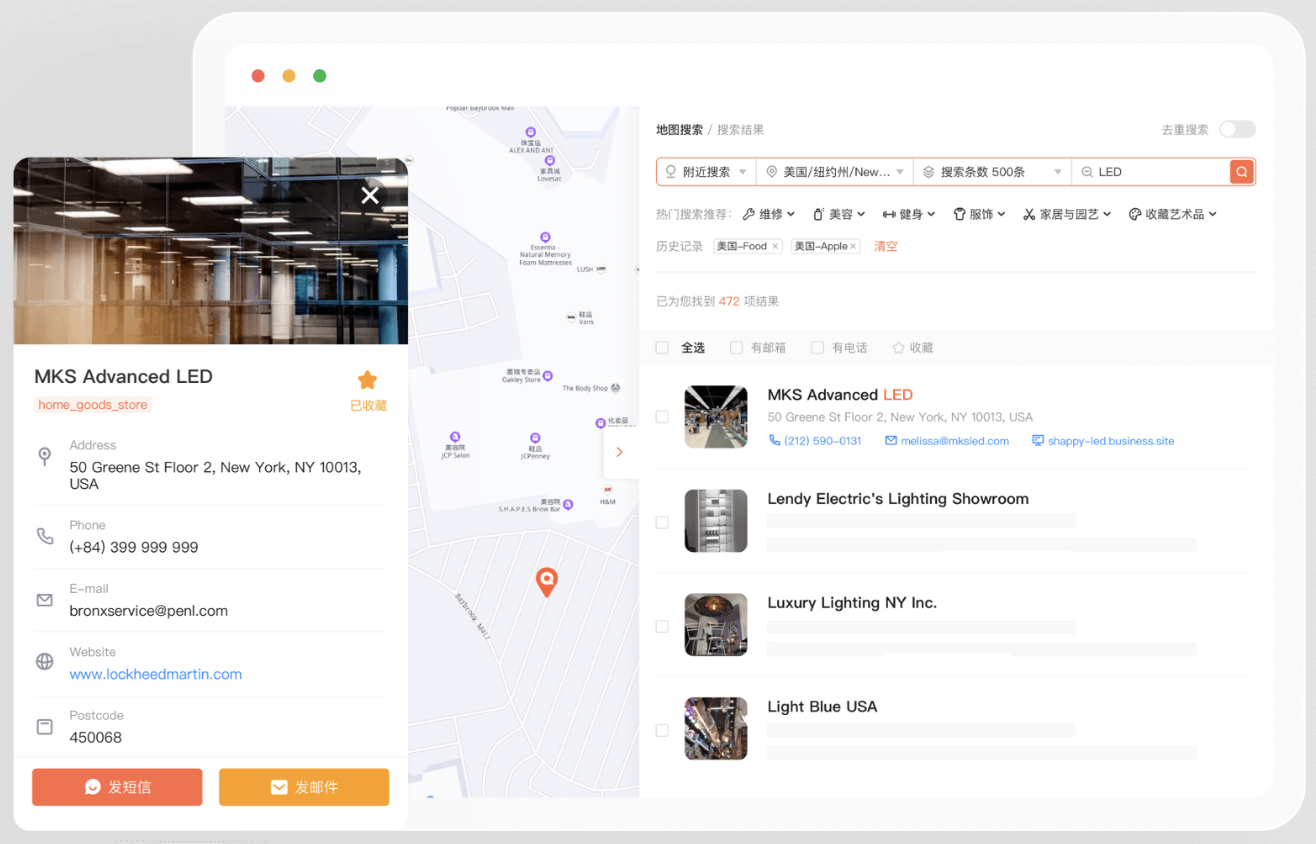Click the ALEX AND ANI map marker
This screenshot has width=1316, height=844.
click(x=530, y=132)
